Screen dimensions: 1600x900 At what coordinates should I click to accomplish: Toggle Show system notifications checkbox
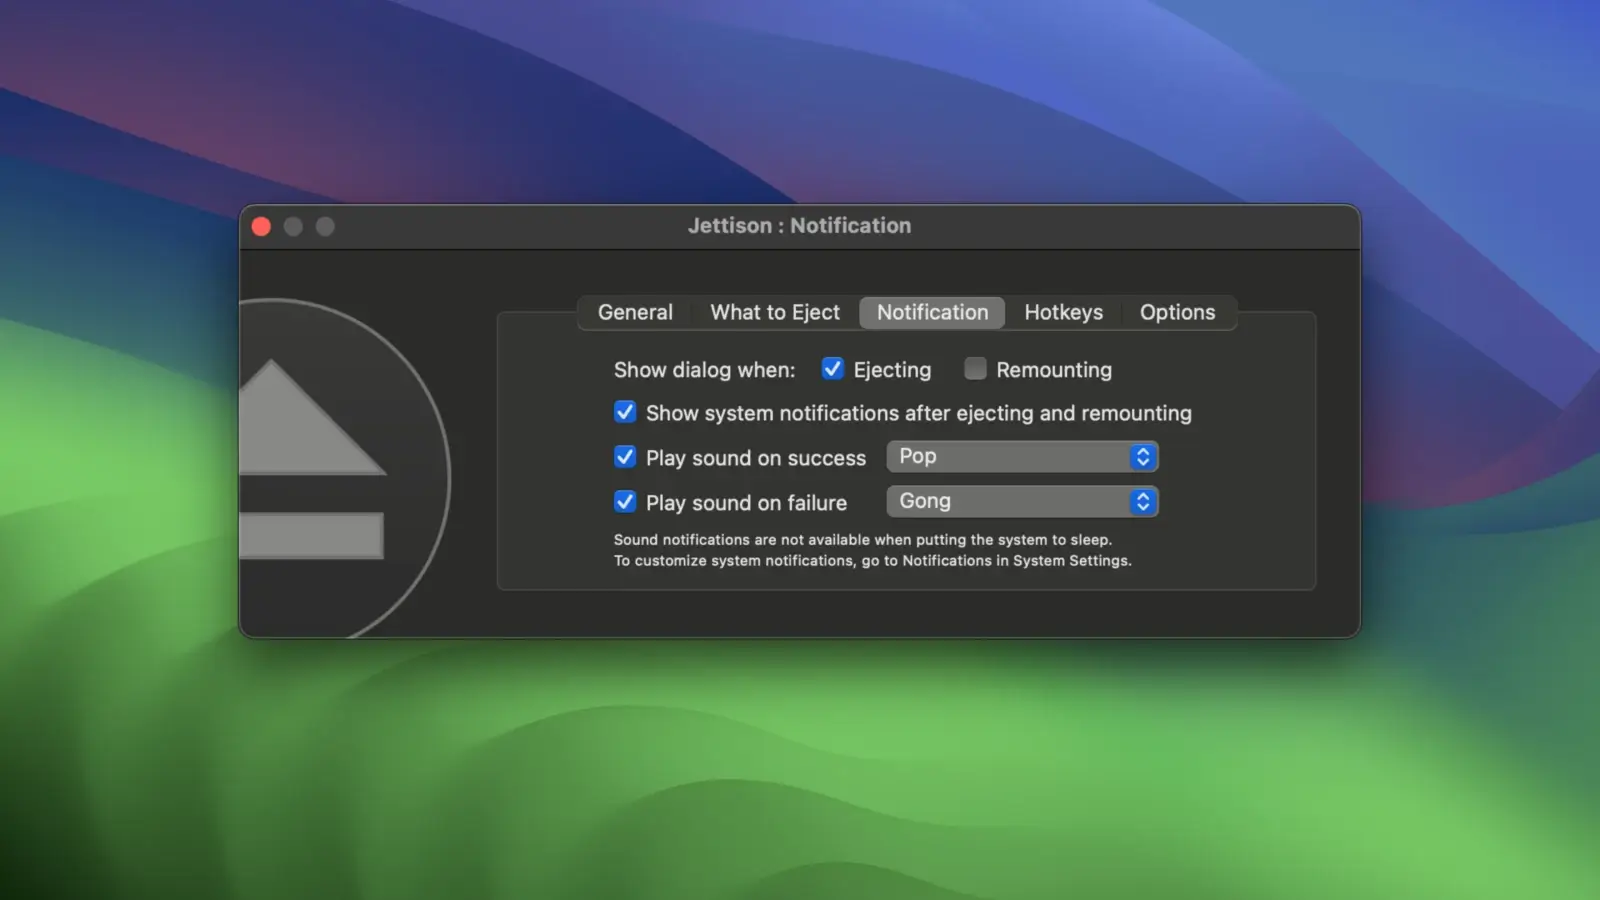[x=625, y=413]
